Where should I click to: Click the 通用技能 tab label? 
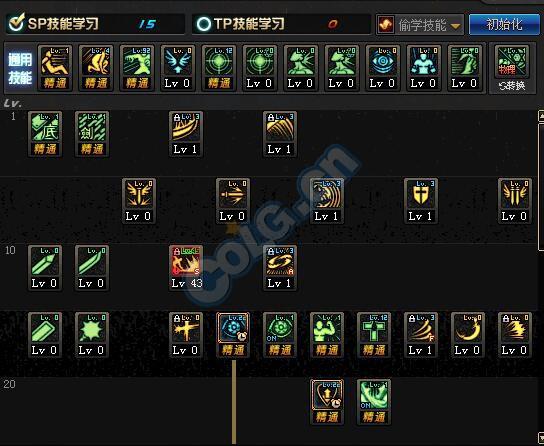pos(20,69)
